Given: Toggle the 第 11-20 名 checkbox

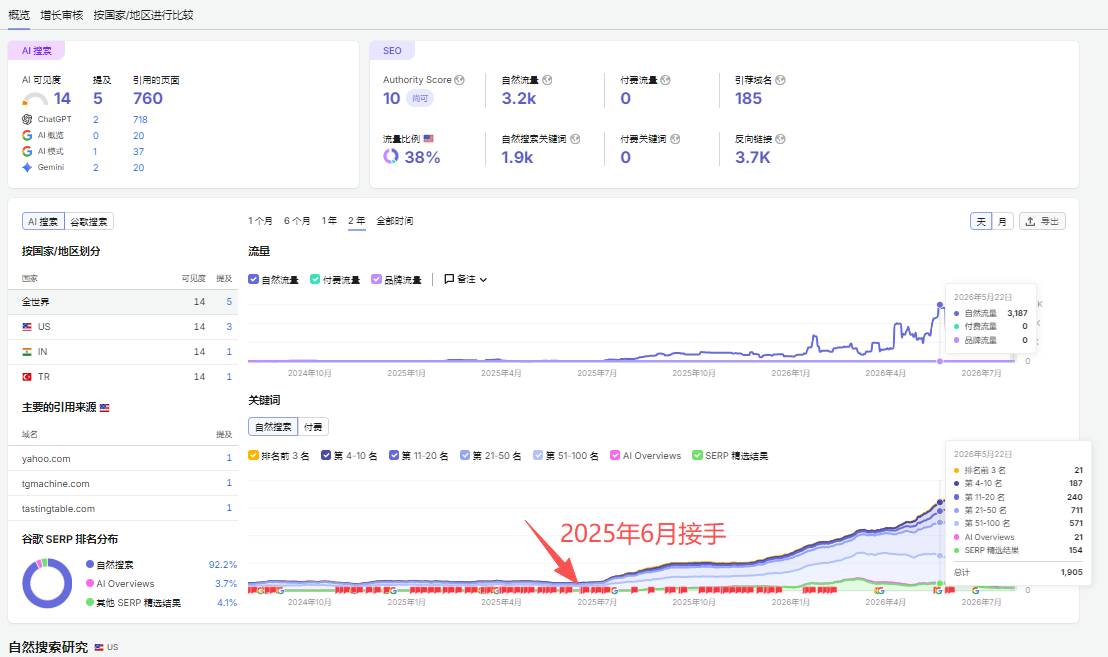Looking at the screenshot, I should pyautogui.click(x=394, y=456).
